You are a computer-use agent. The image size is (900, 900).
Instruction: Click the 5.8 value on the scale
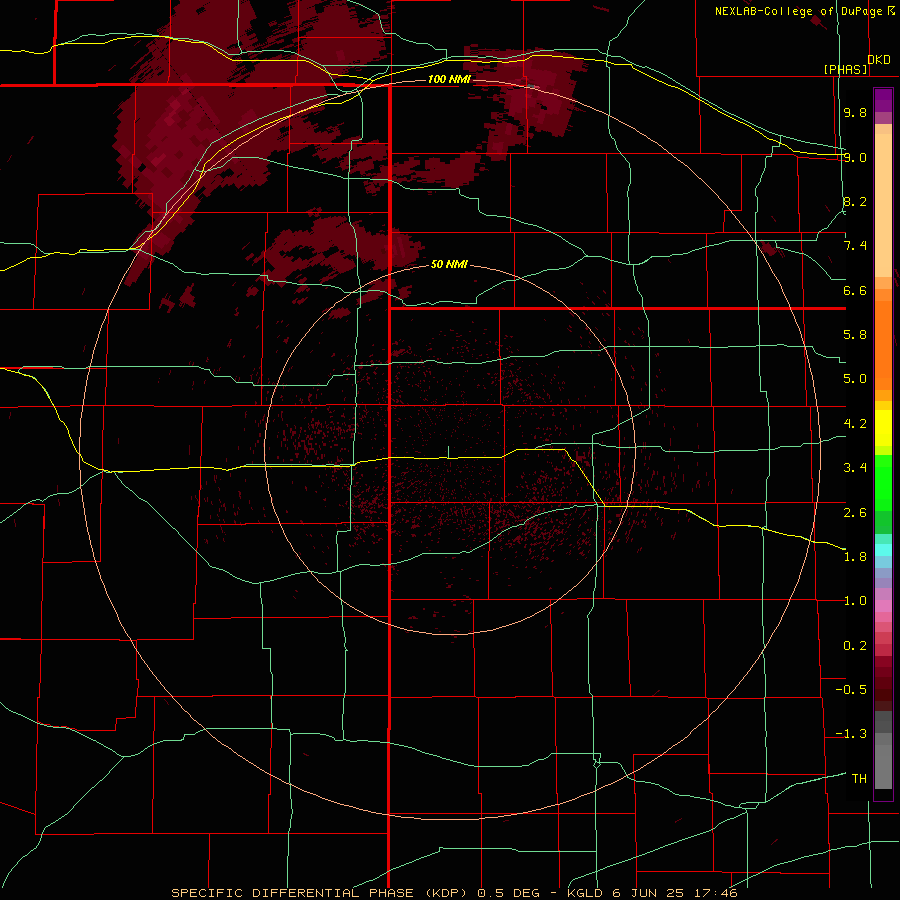click(x=855, y=335)
